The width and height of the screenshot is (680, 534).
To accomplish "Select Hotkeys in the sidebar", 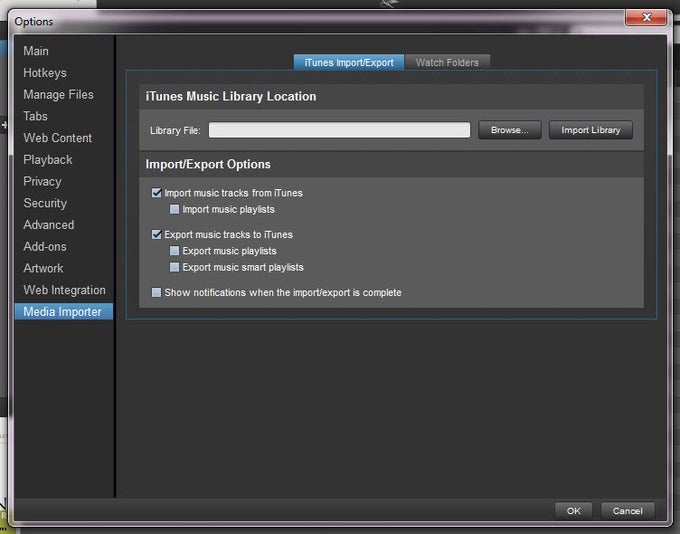I will click(45, 73).
